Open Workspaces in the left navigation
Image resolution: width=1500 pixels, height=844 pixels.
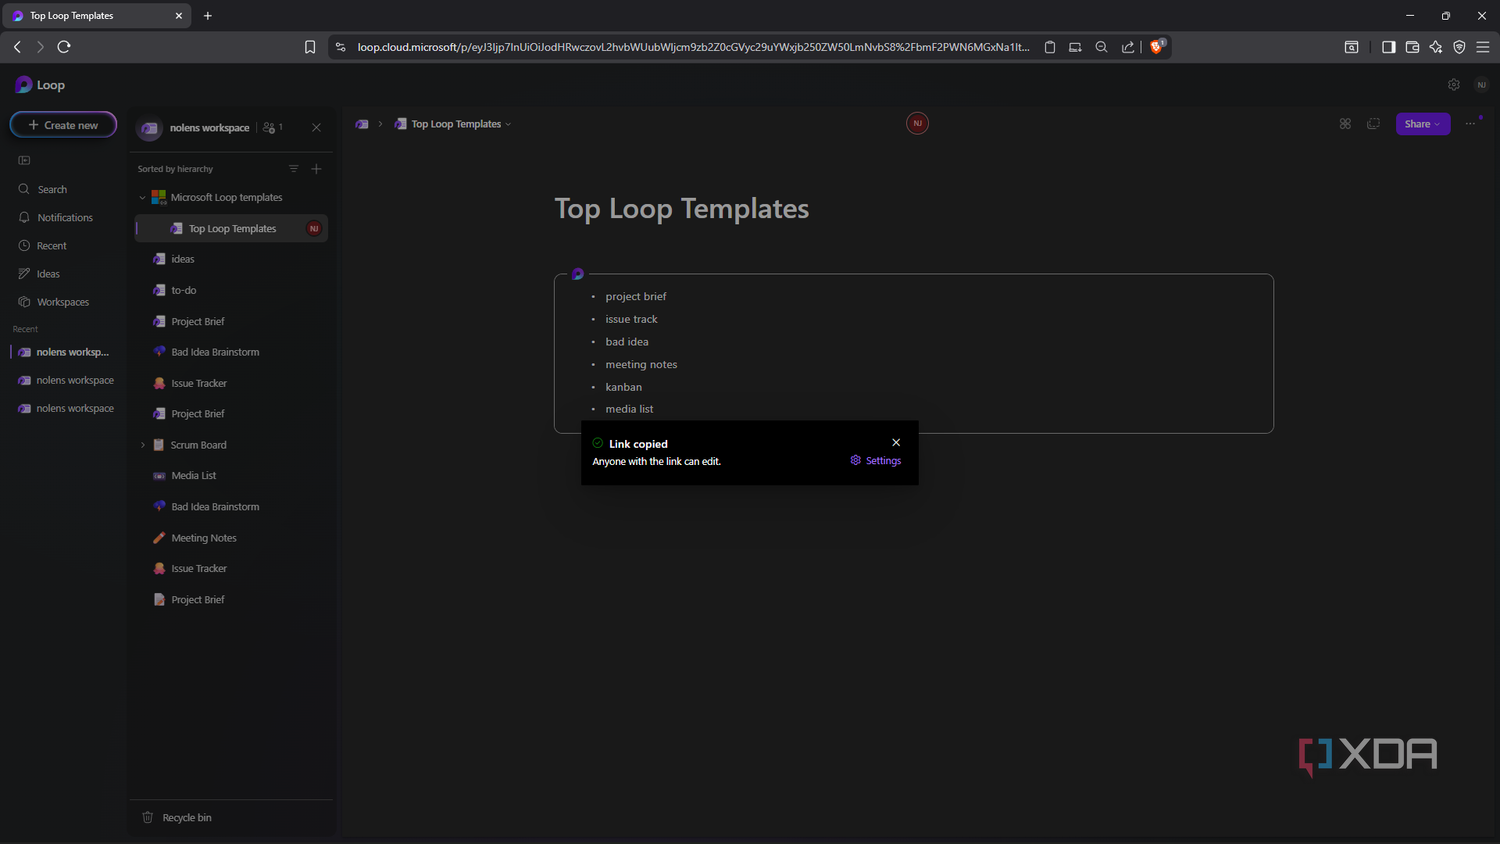tap(54, 301)
